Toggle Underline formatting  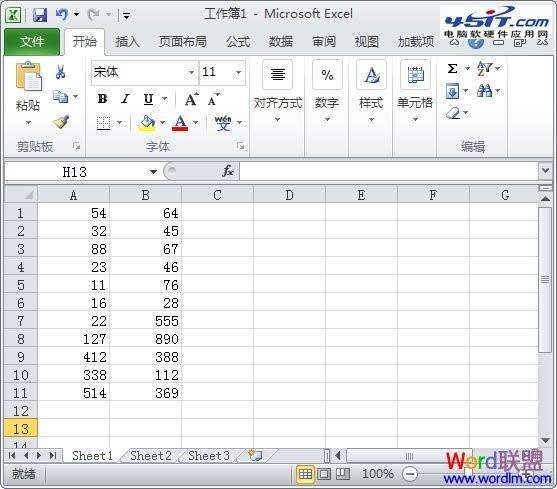point(148,99)
